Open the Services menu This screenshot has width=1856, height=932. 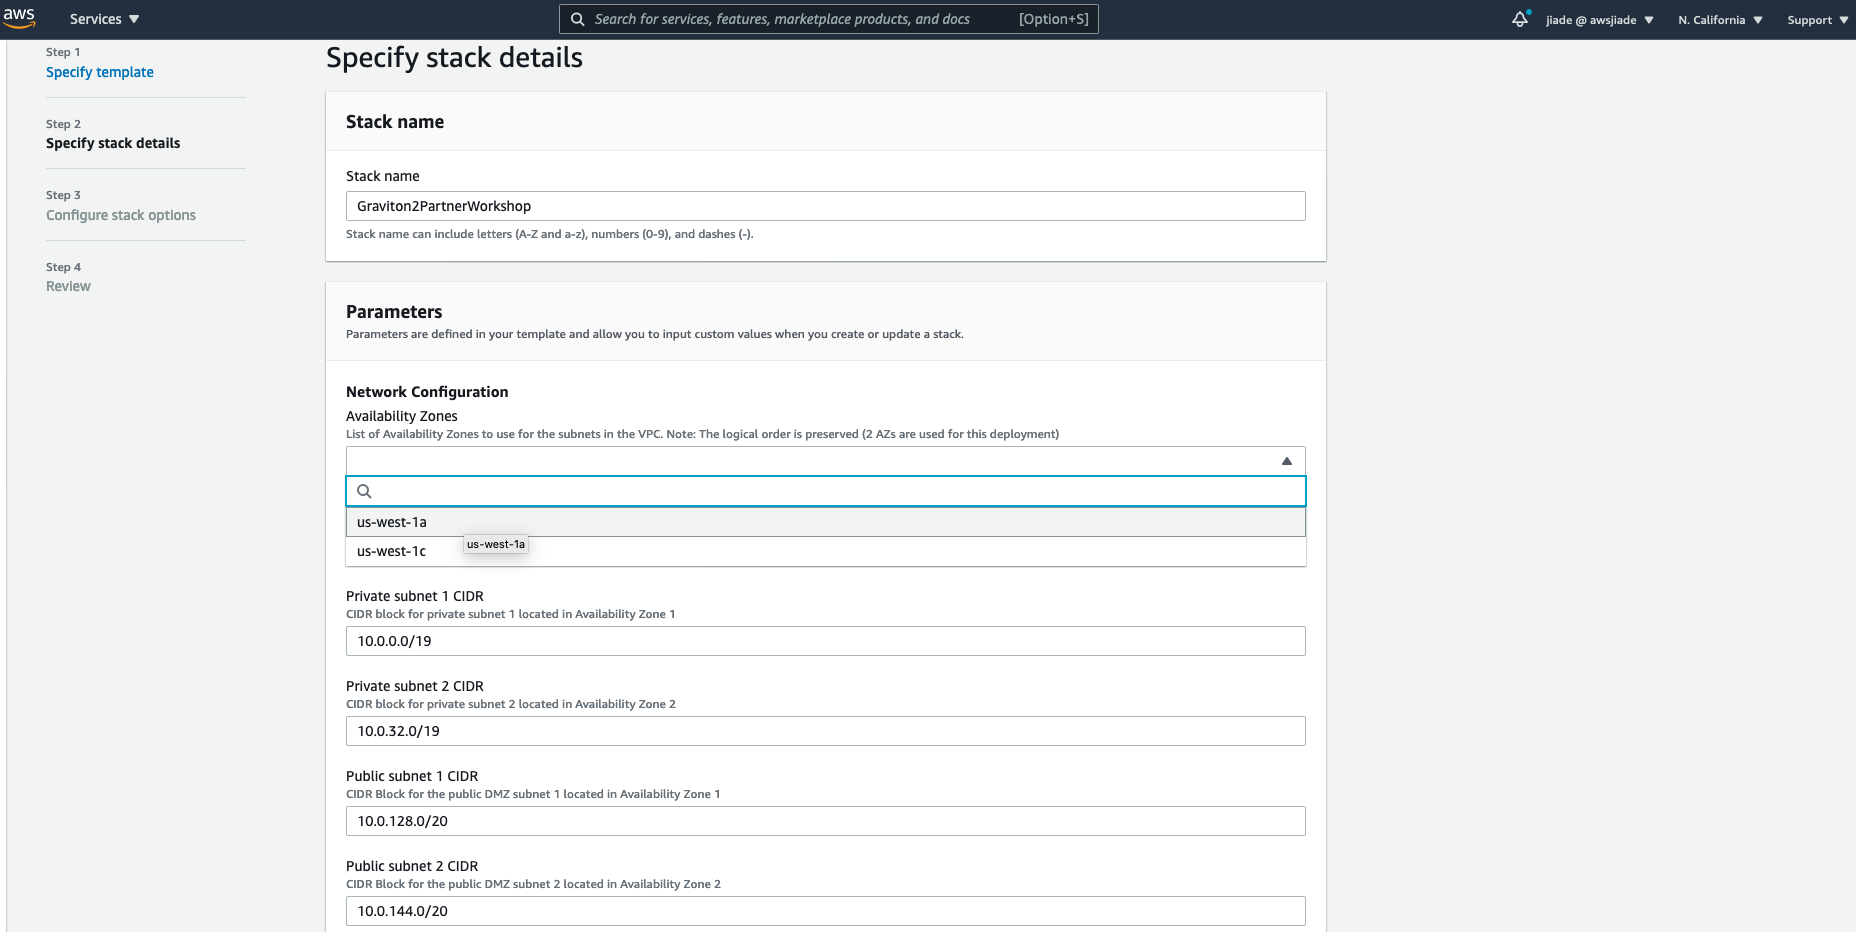click(x=103, y=18)
